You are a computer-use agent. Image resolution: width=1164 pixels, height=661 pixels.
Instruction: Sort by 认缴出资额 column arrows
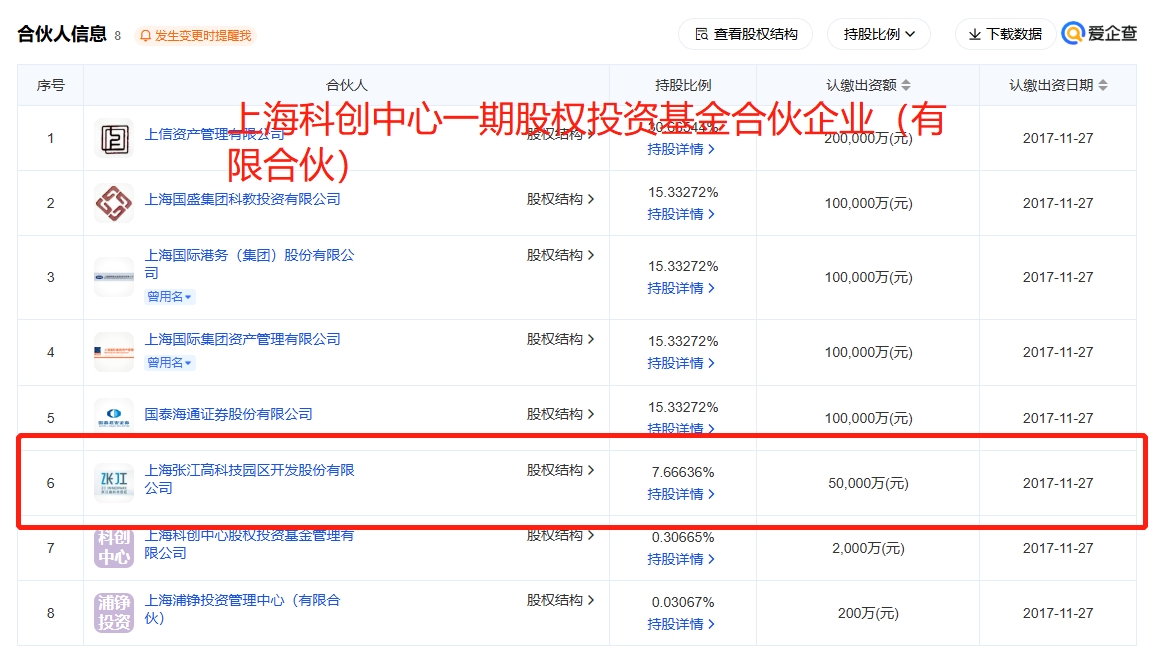pos(906,85)
